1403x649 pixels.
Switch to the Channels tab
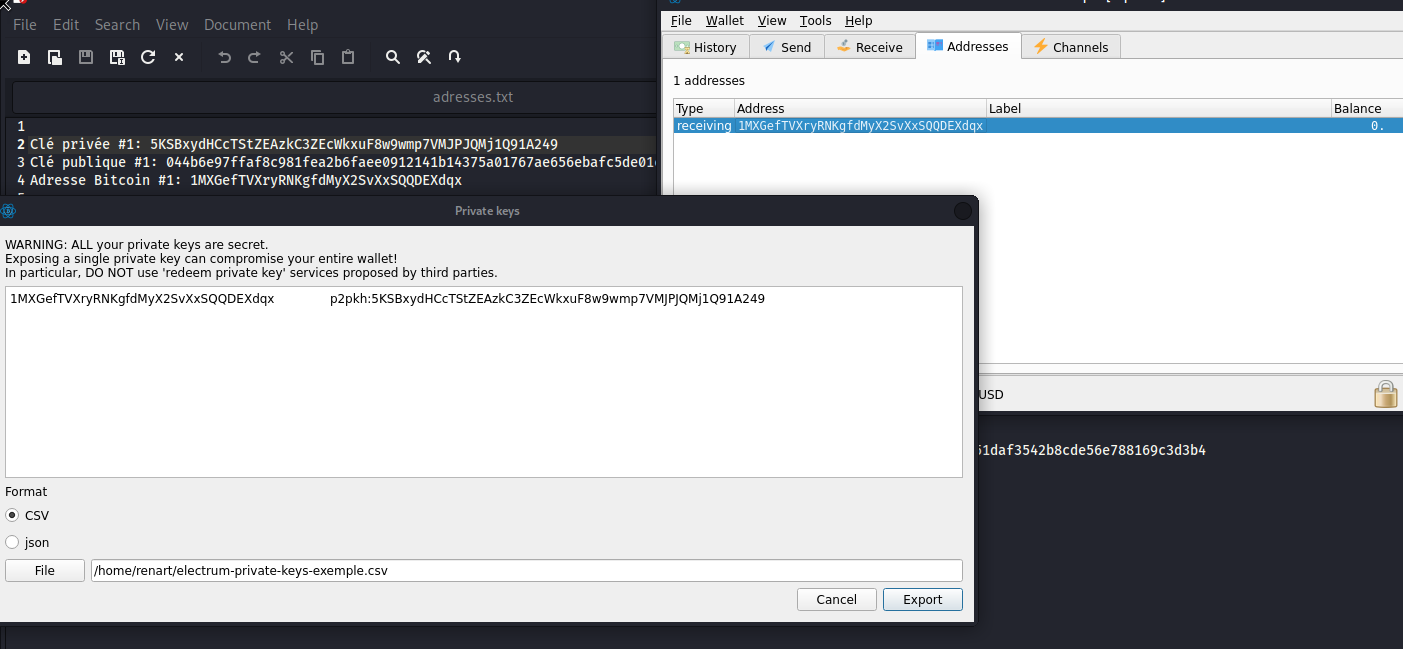(1070, 47)
